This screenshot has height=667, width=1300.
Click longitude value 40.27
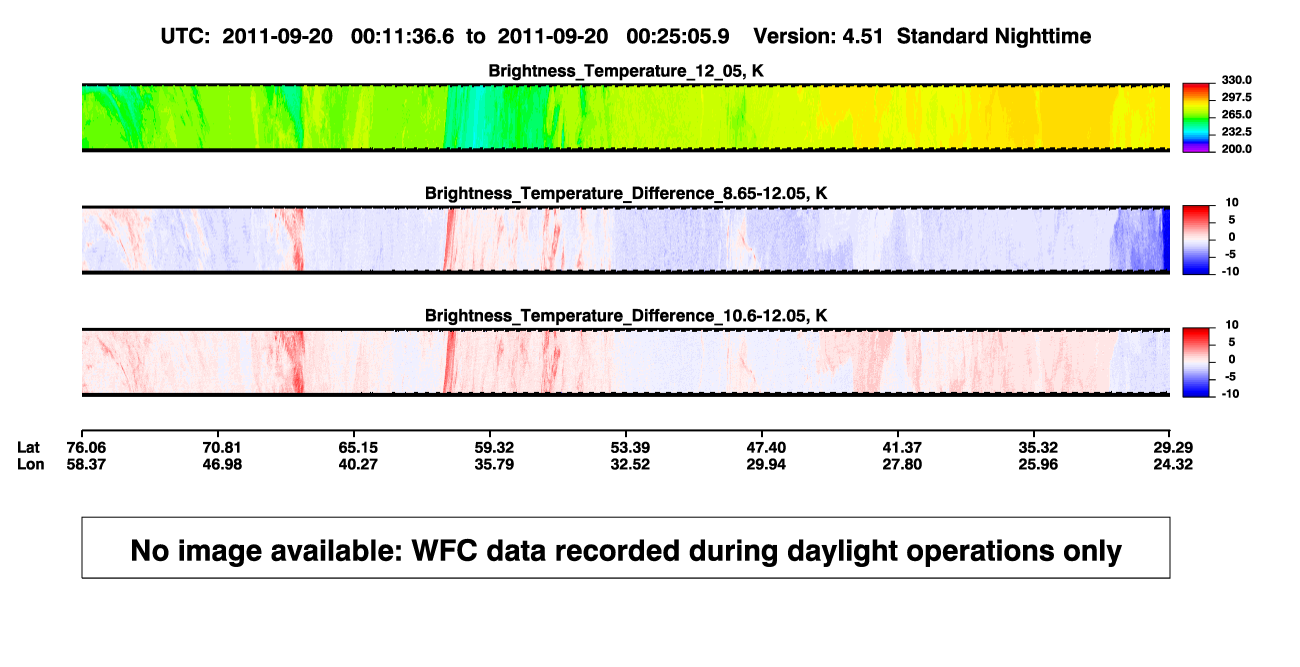point(358,464)
